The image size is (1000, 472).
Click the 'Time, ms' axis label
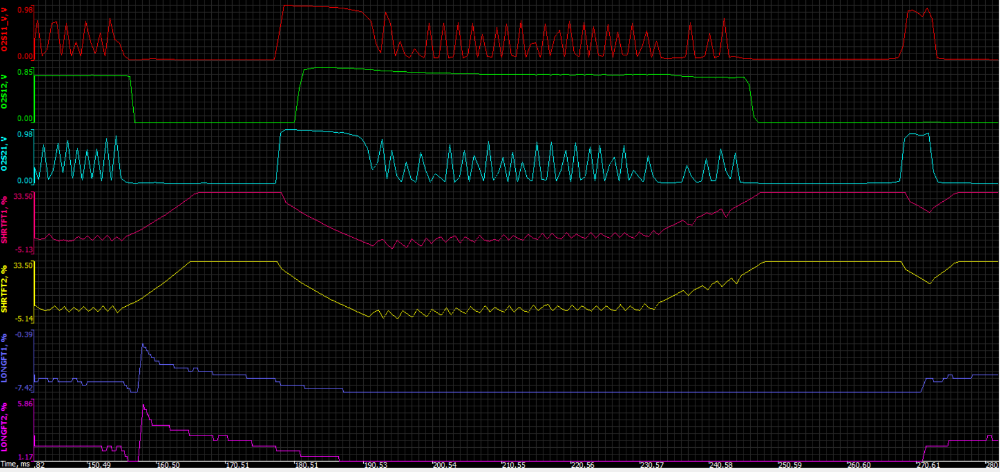[x=16, y=465]
